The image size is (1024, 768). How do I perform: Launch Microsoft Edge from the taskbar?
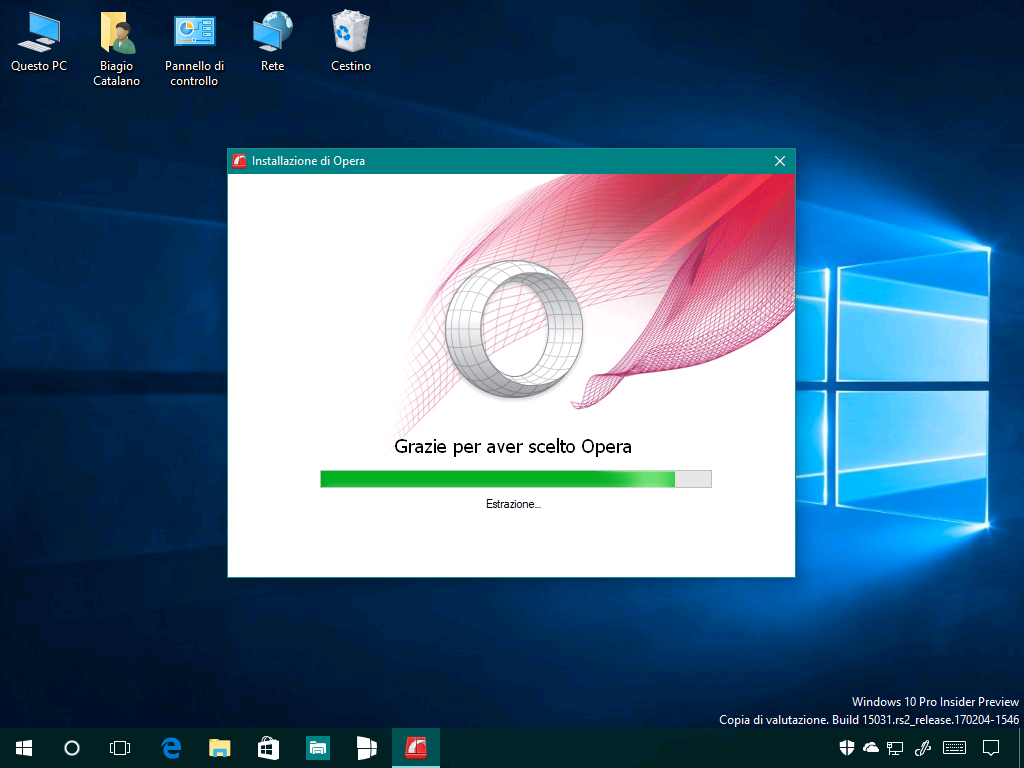[171, 748]
